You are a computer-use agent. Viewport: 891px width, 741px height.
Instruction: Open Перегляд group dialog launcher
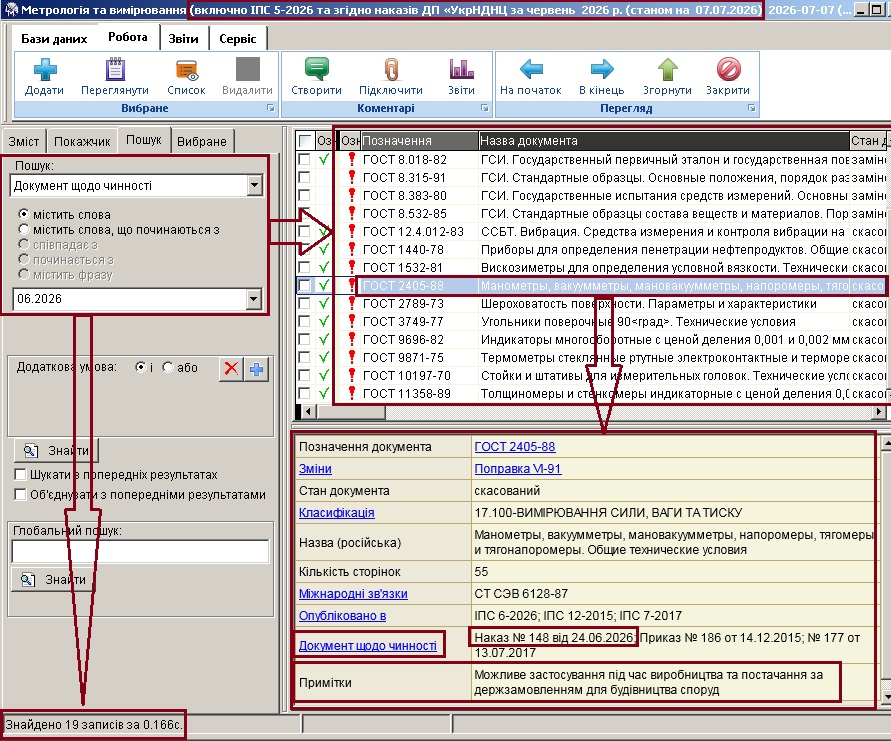[752, 108]
